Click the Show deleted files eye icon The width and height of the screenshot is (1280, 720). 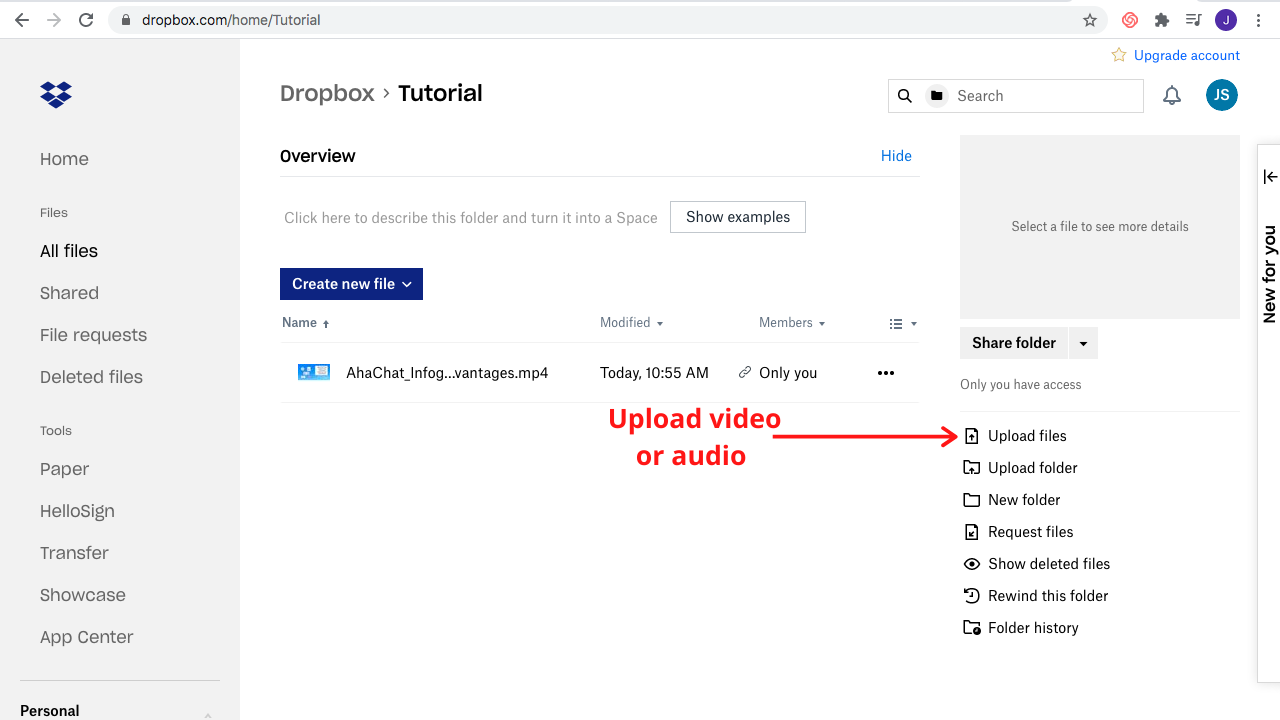click(971, 564)
